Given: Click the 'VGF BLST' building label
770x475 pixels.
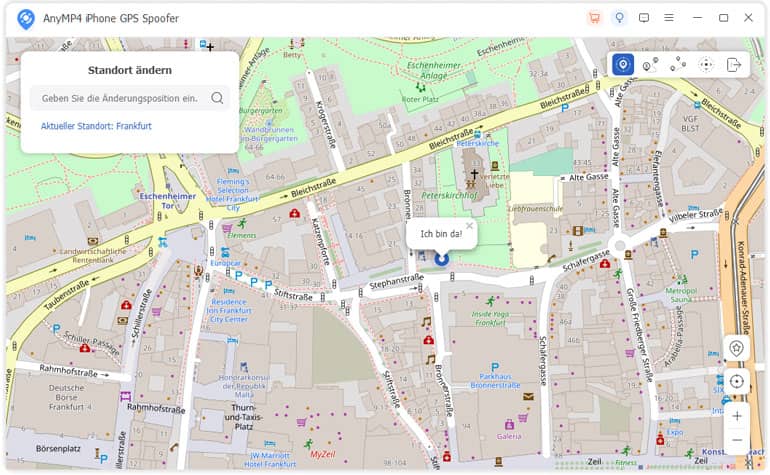Looking at the screenshot, I should (x=690, y=123).
